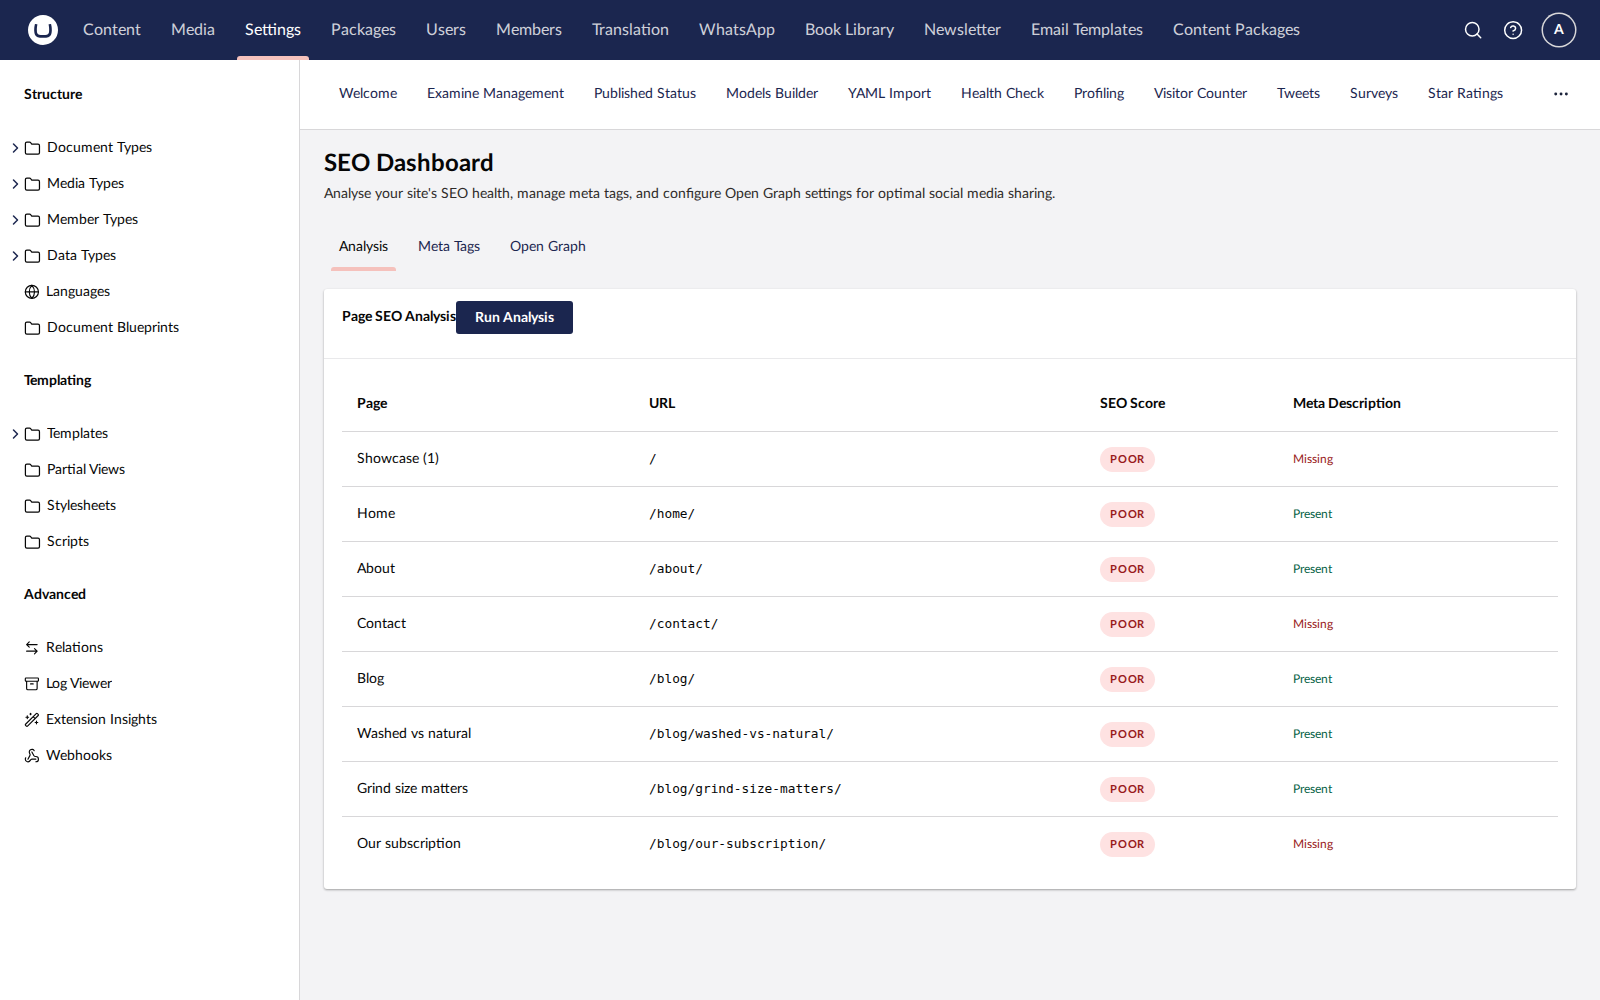Click the Relations arrows icon

click(32, 648)
